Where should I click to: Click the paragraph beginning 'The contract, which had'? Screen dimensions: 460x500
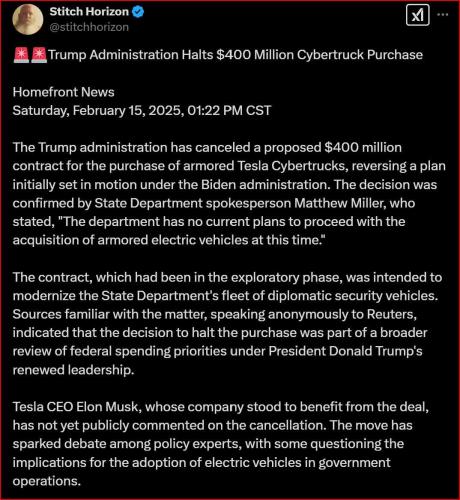pyautogui.click(x=227, y=323)
